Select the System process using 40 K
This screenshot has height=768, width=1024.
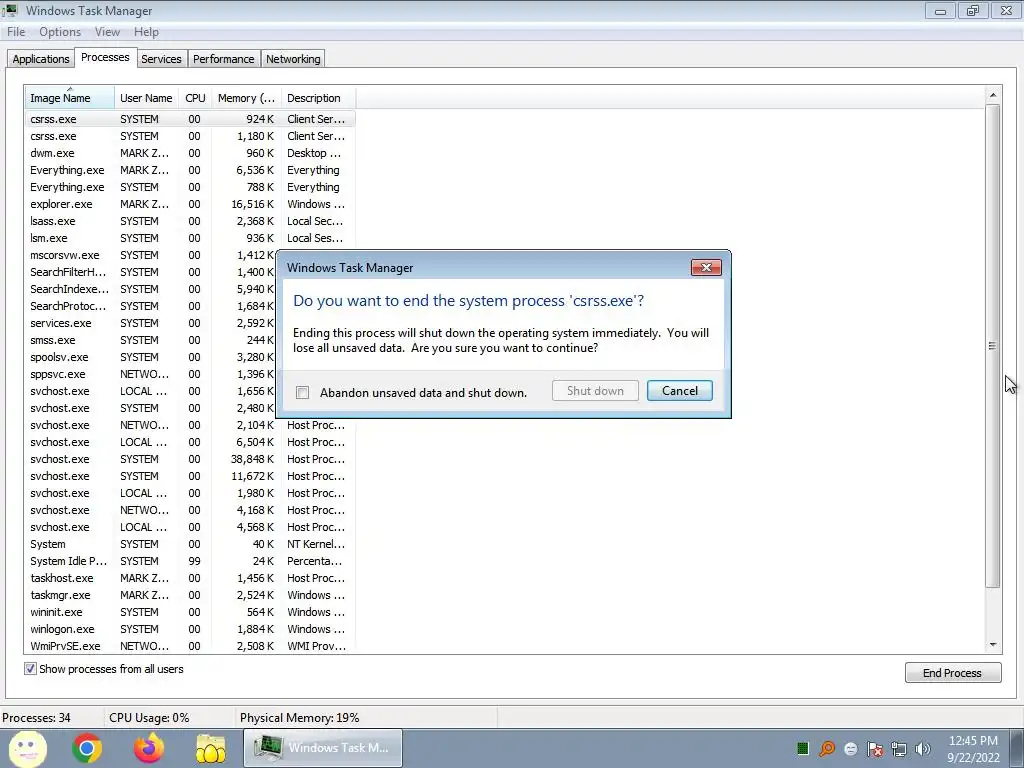[x=190, y=544]
